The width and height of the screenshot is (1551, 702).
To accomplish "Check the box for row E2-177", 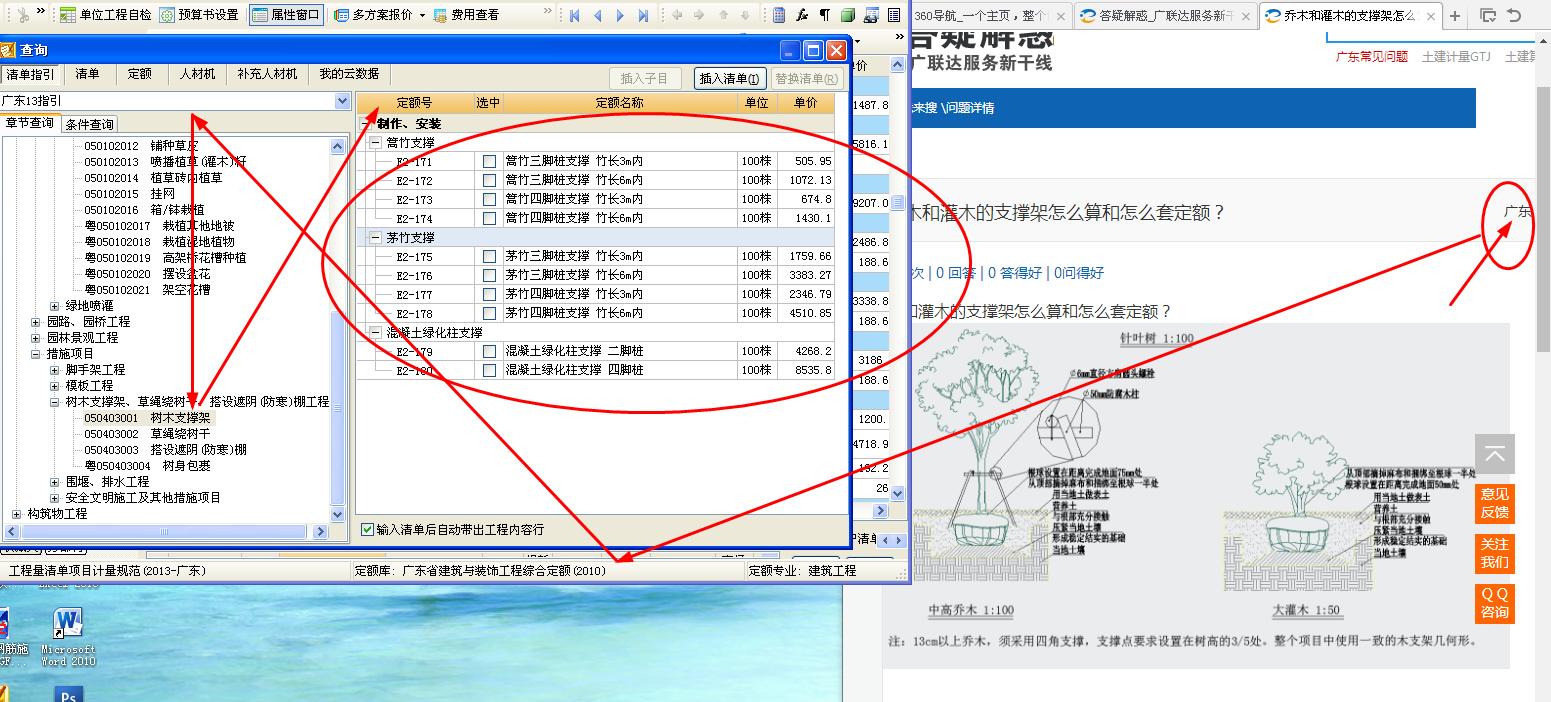I will pyautogui.click(x=489, y=294).
